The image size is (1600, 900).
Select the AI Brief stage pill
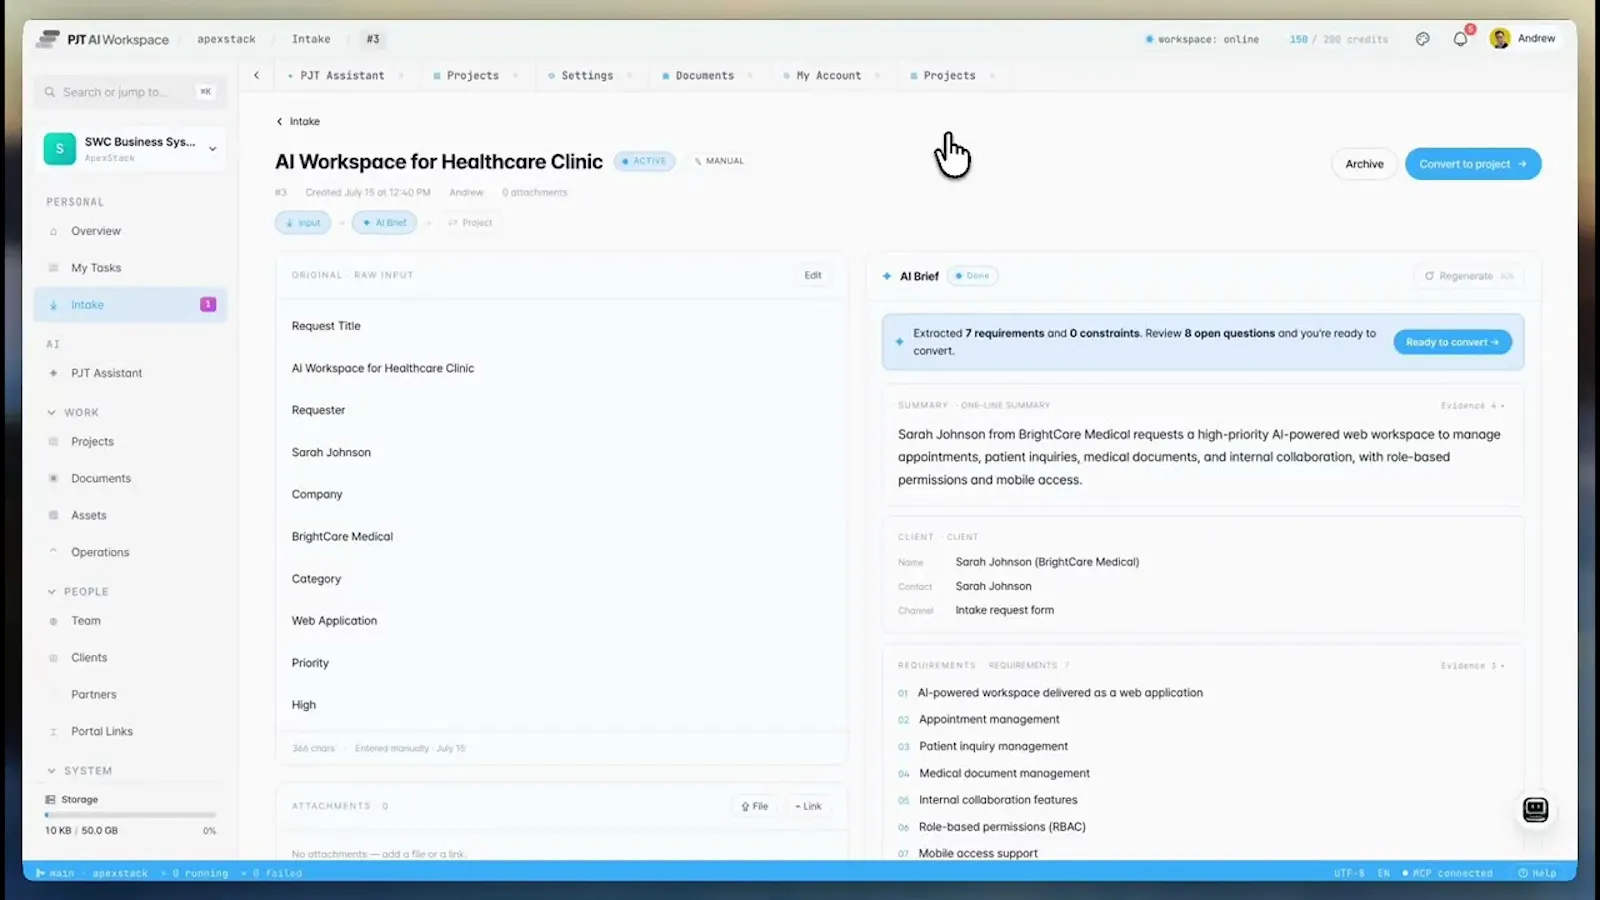[384, 223]
